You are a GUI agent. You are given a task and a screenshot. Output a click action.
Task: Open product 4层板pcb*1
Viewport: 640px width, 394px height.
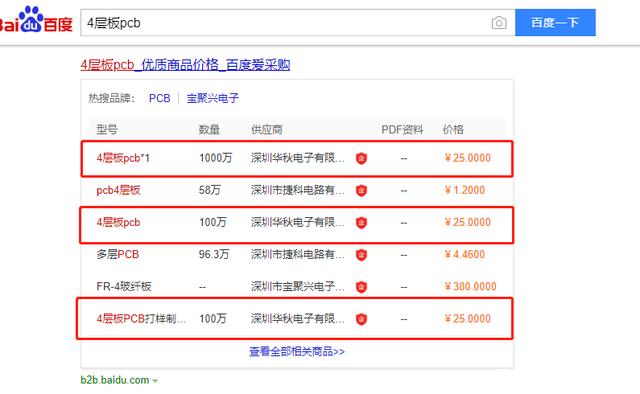click(123, 158)
